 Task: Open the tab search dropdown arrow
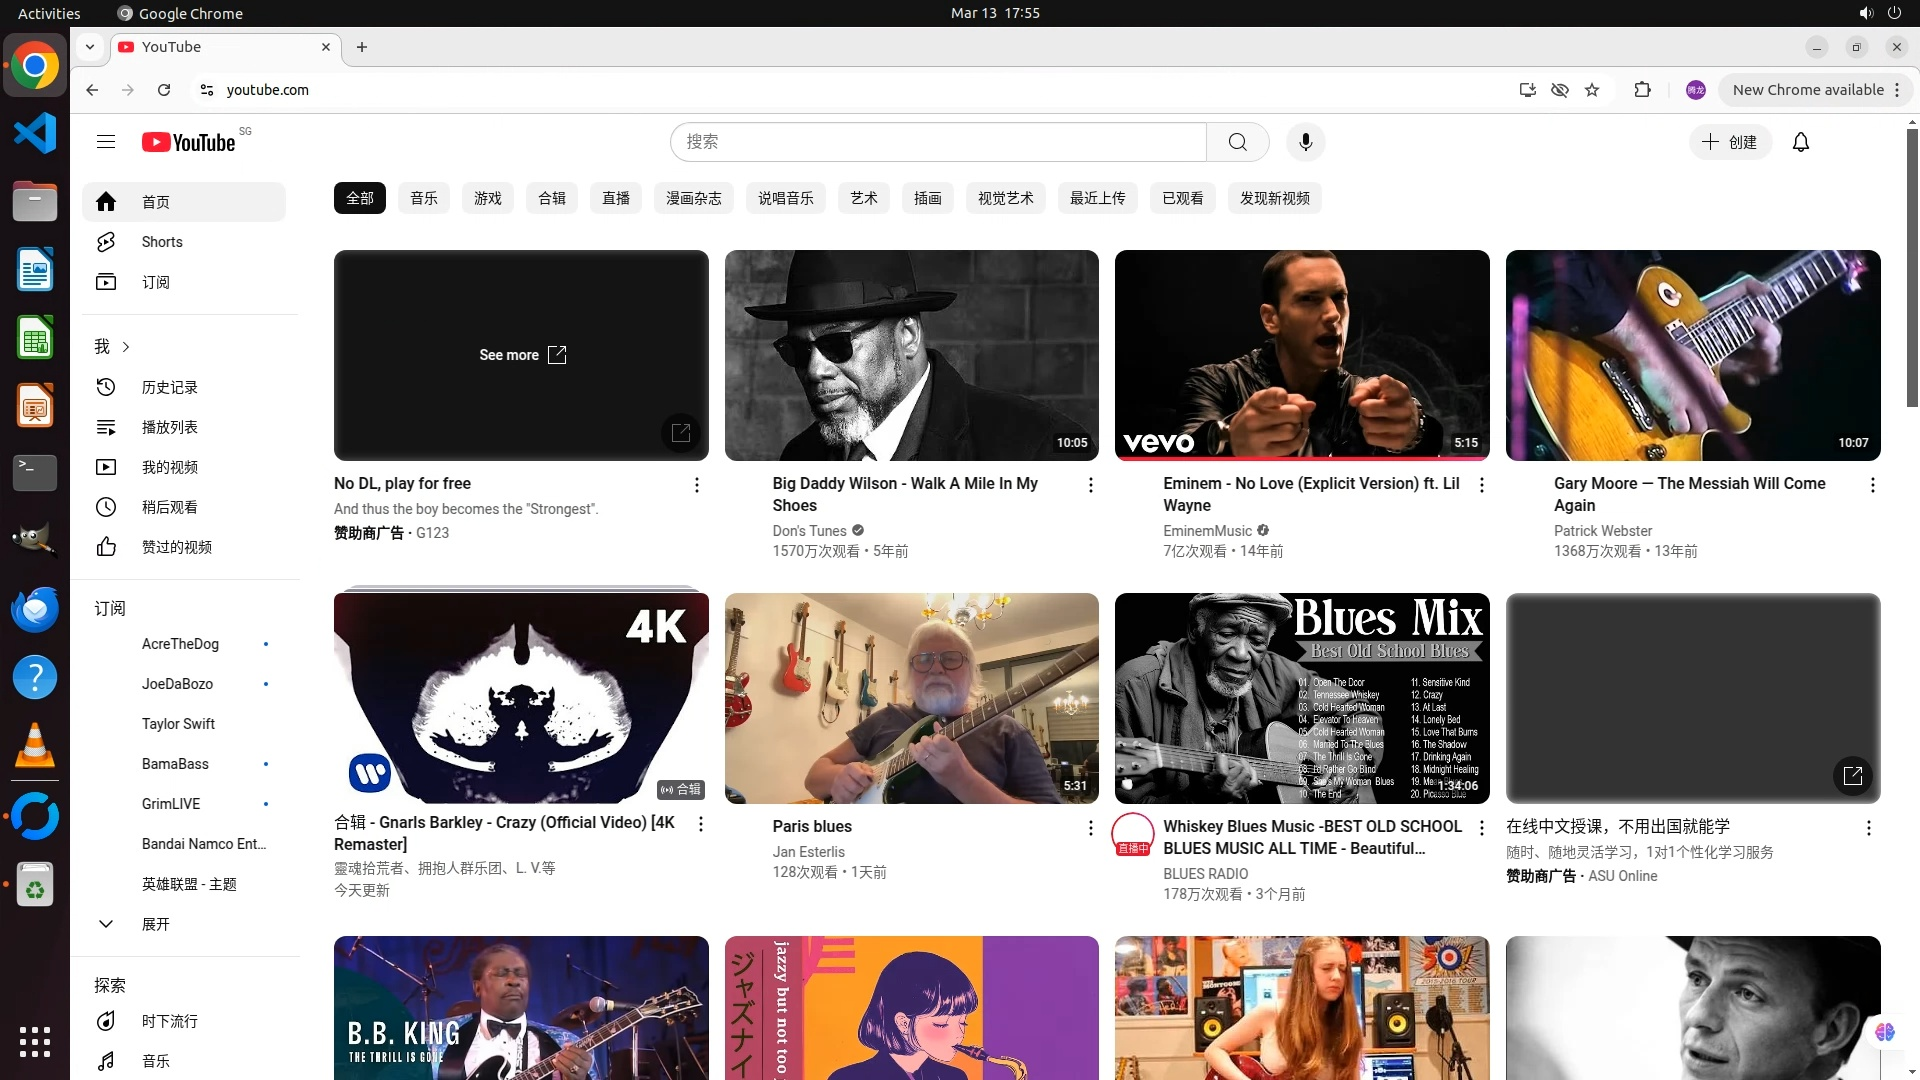click(90, 47)
